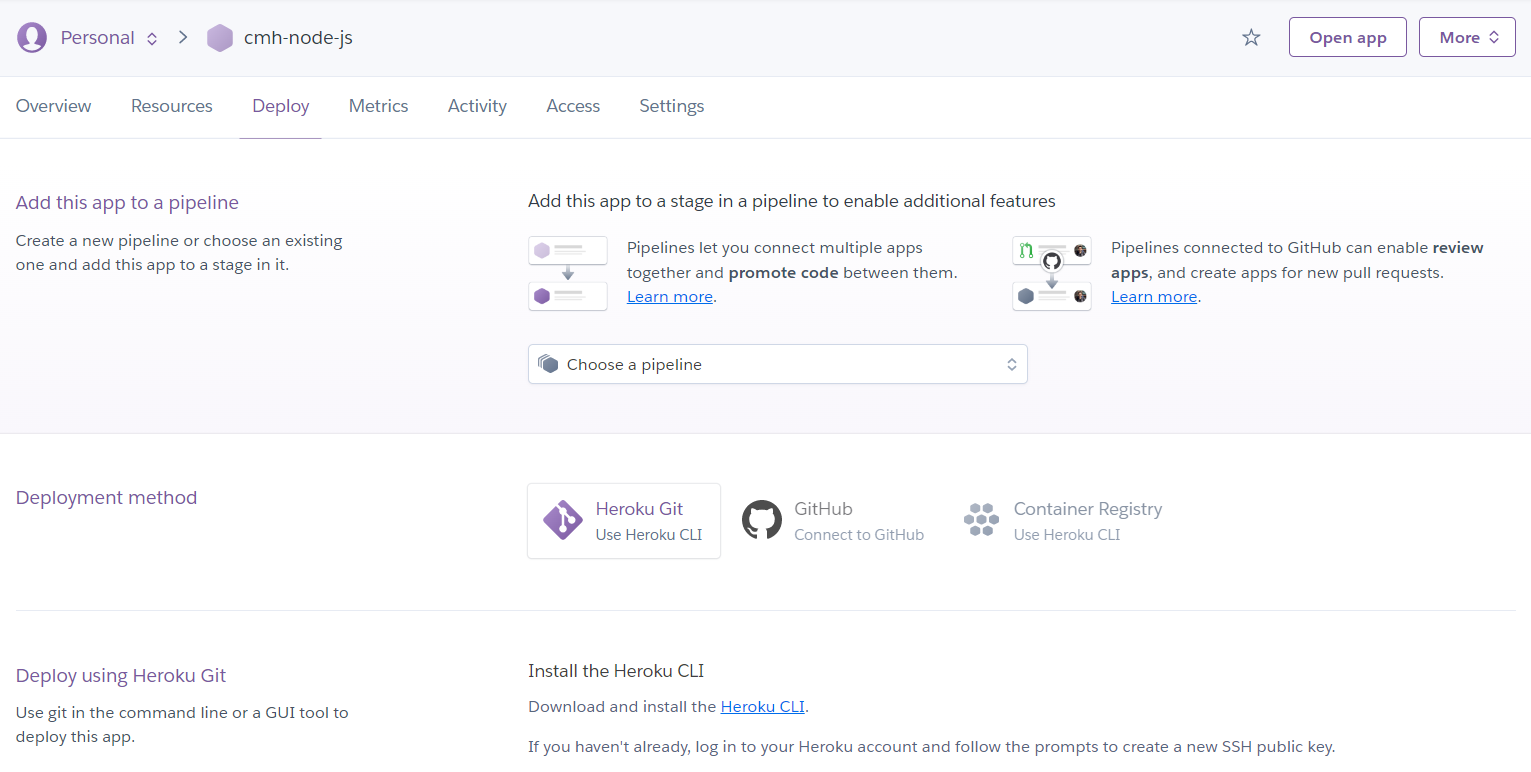Open Learn more about promoting code

coord(670,297)
